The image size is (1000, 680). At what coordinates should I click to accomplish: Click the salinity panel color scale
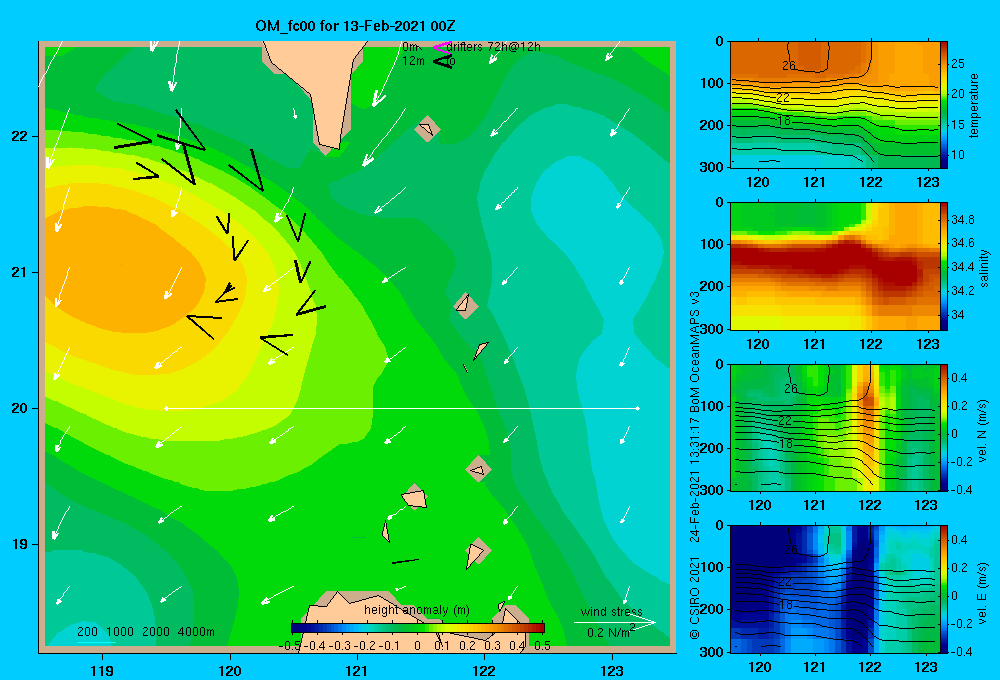(944, 267)
